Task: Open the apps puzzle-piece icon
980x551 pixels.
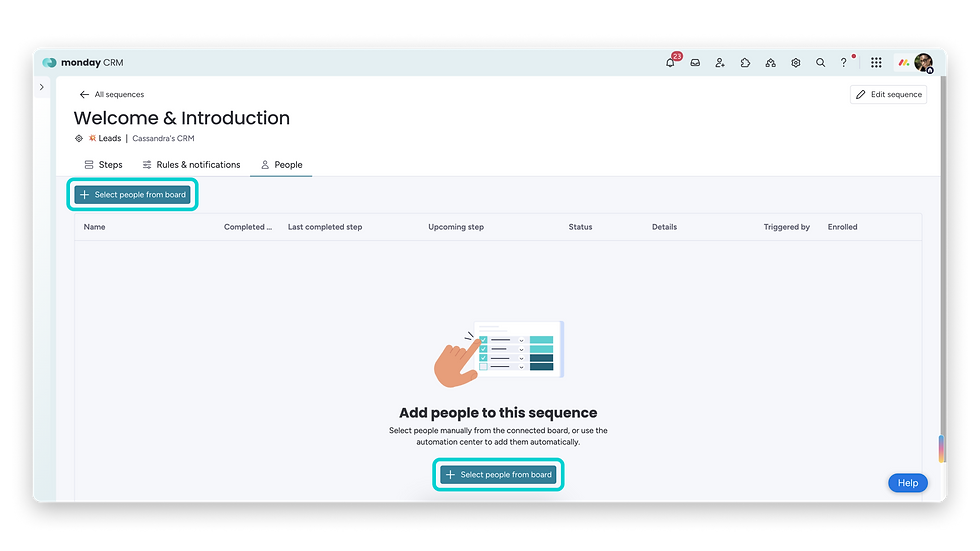Action: point(745,62)
